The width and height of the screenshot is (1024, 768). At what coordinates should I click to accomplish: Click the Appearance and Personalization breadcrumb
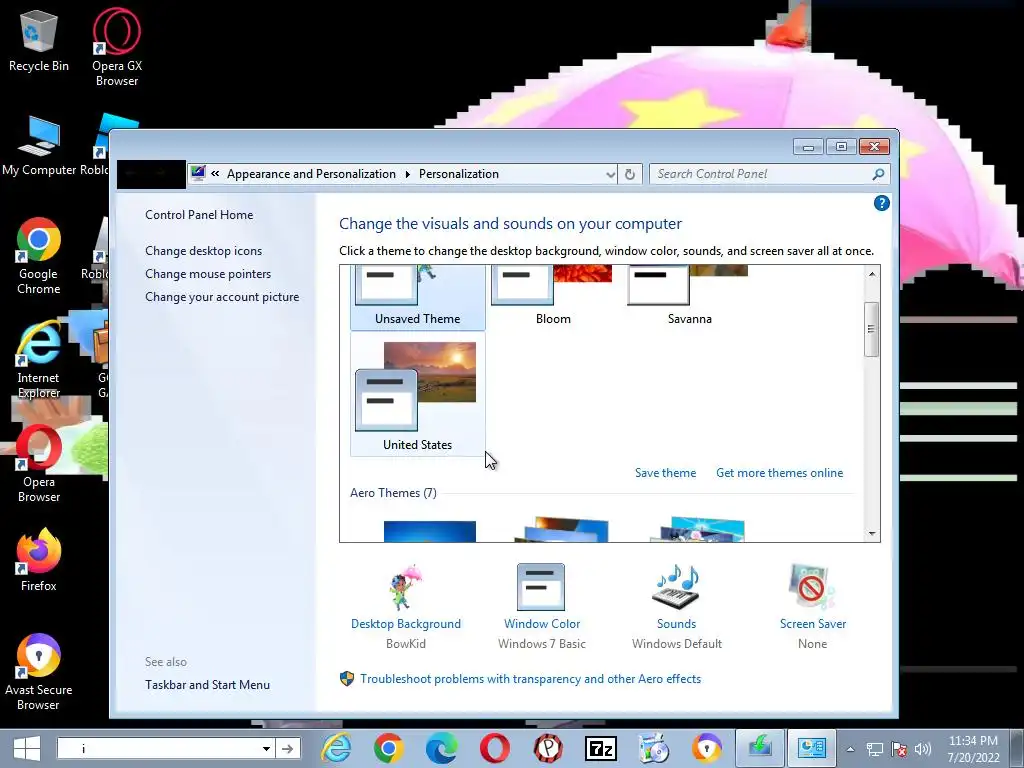(311, 174)
